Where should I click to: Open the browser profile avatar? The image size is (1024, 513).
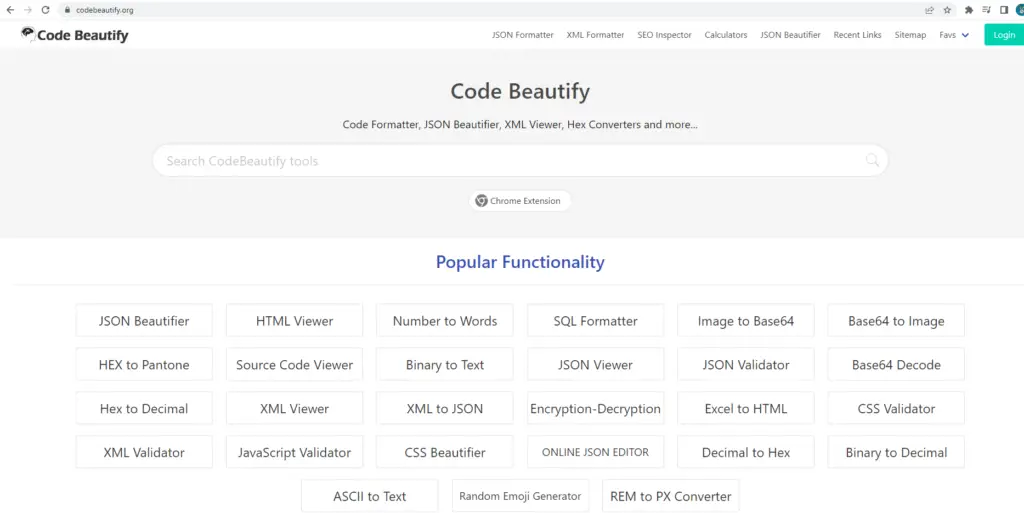(1019, 10)
